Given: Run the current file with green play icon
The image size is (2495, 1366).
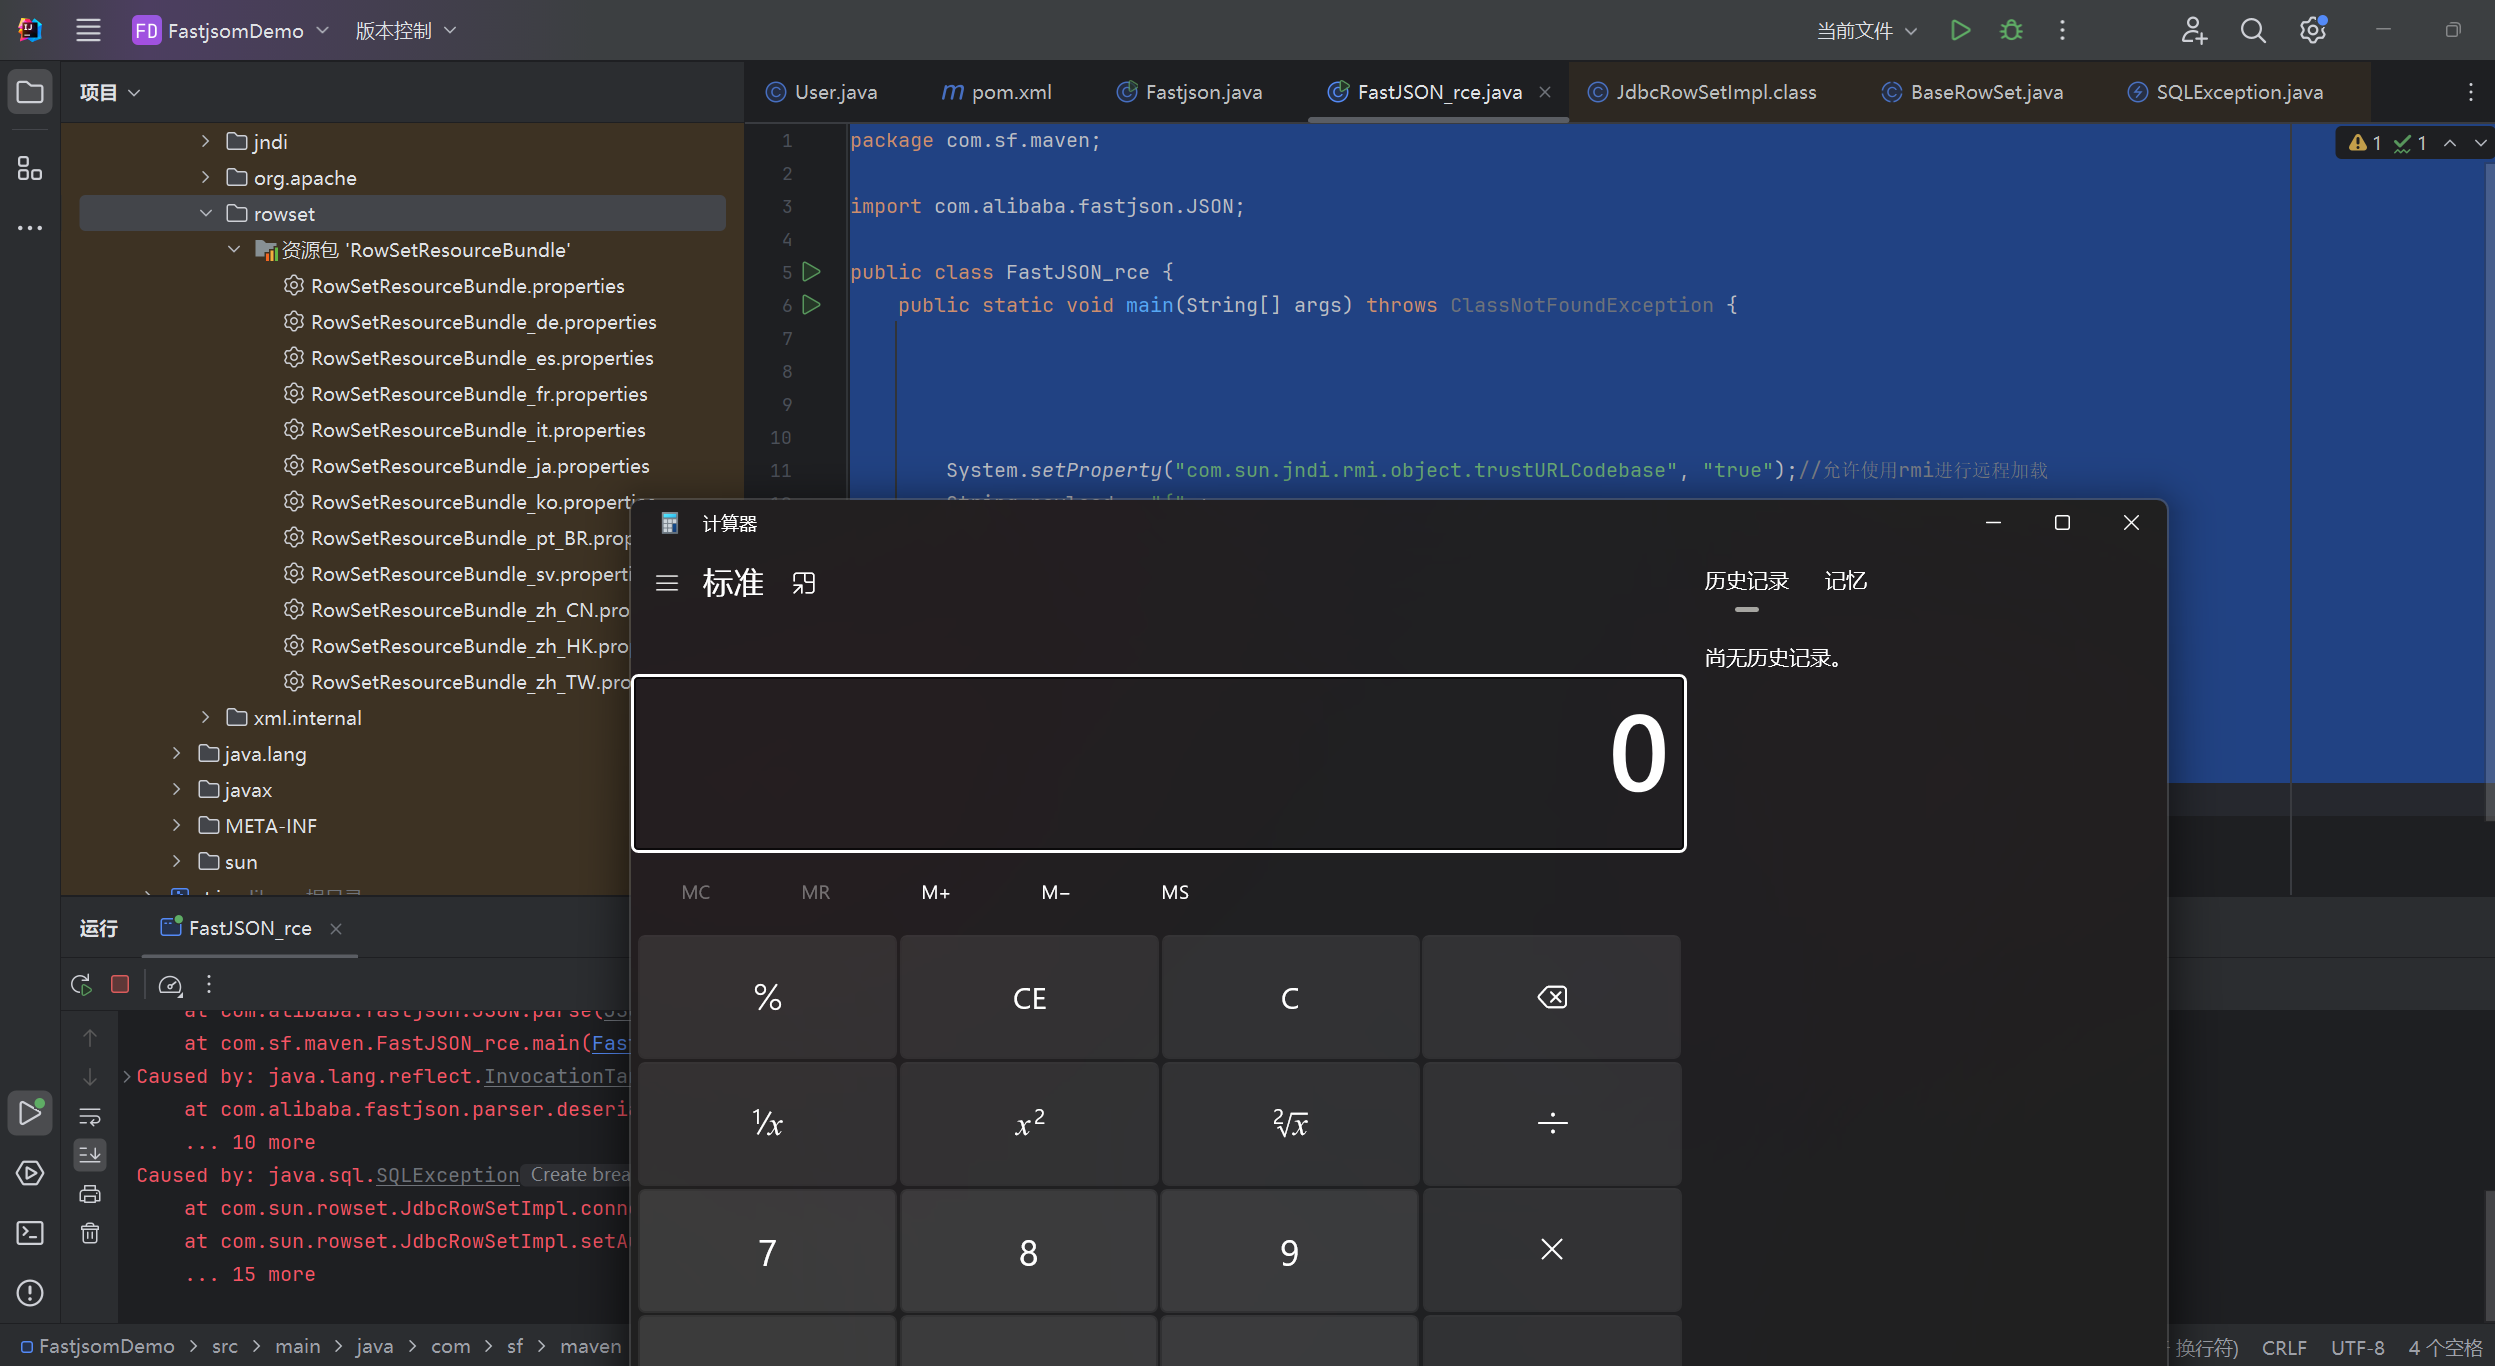Looking at the screenshot, I should (x=1960, y=30).
